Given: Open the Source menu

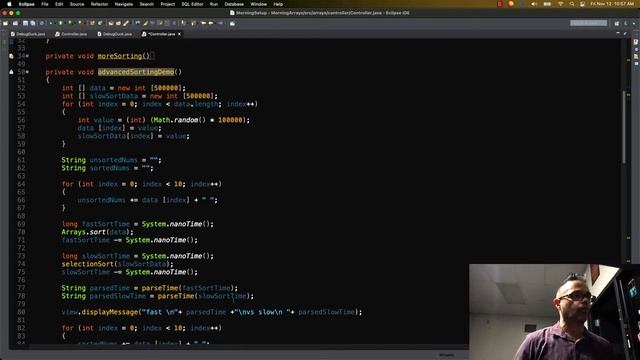Looking at the screenshot, I should [77, 4].
